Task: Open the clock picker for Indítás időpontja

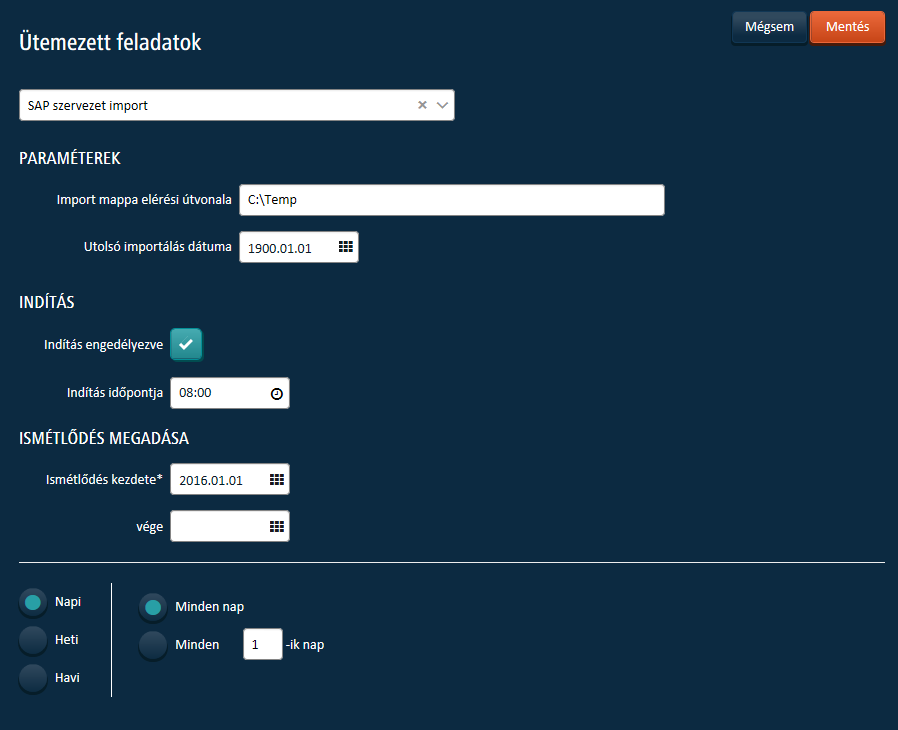Action: (277, 393)
